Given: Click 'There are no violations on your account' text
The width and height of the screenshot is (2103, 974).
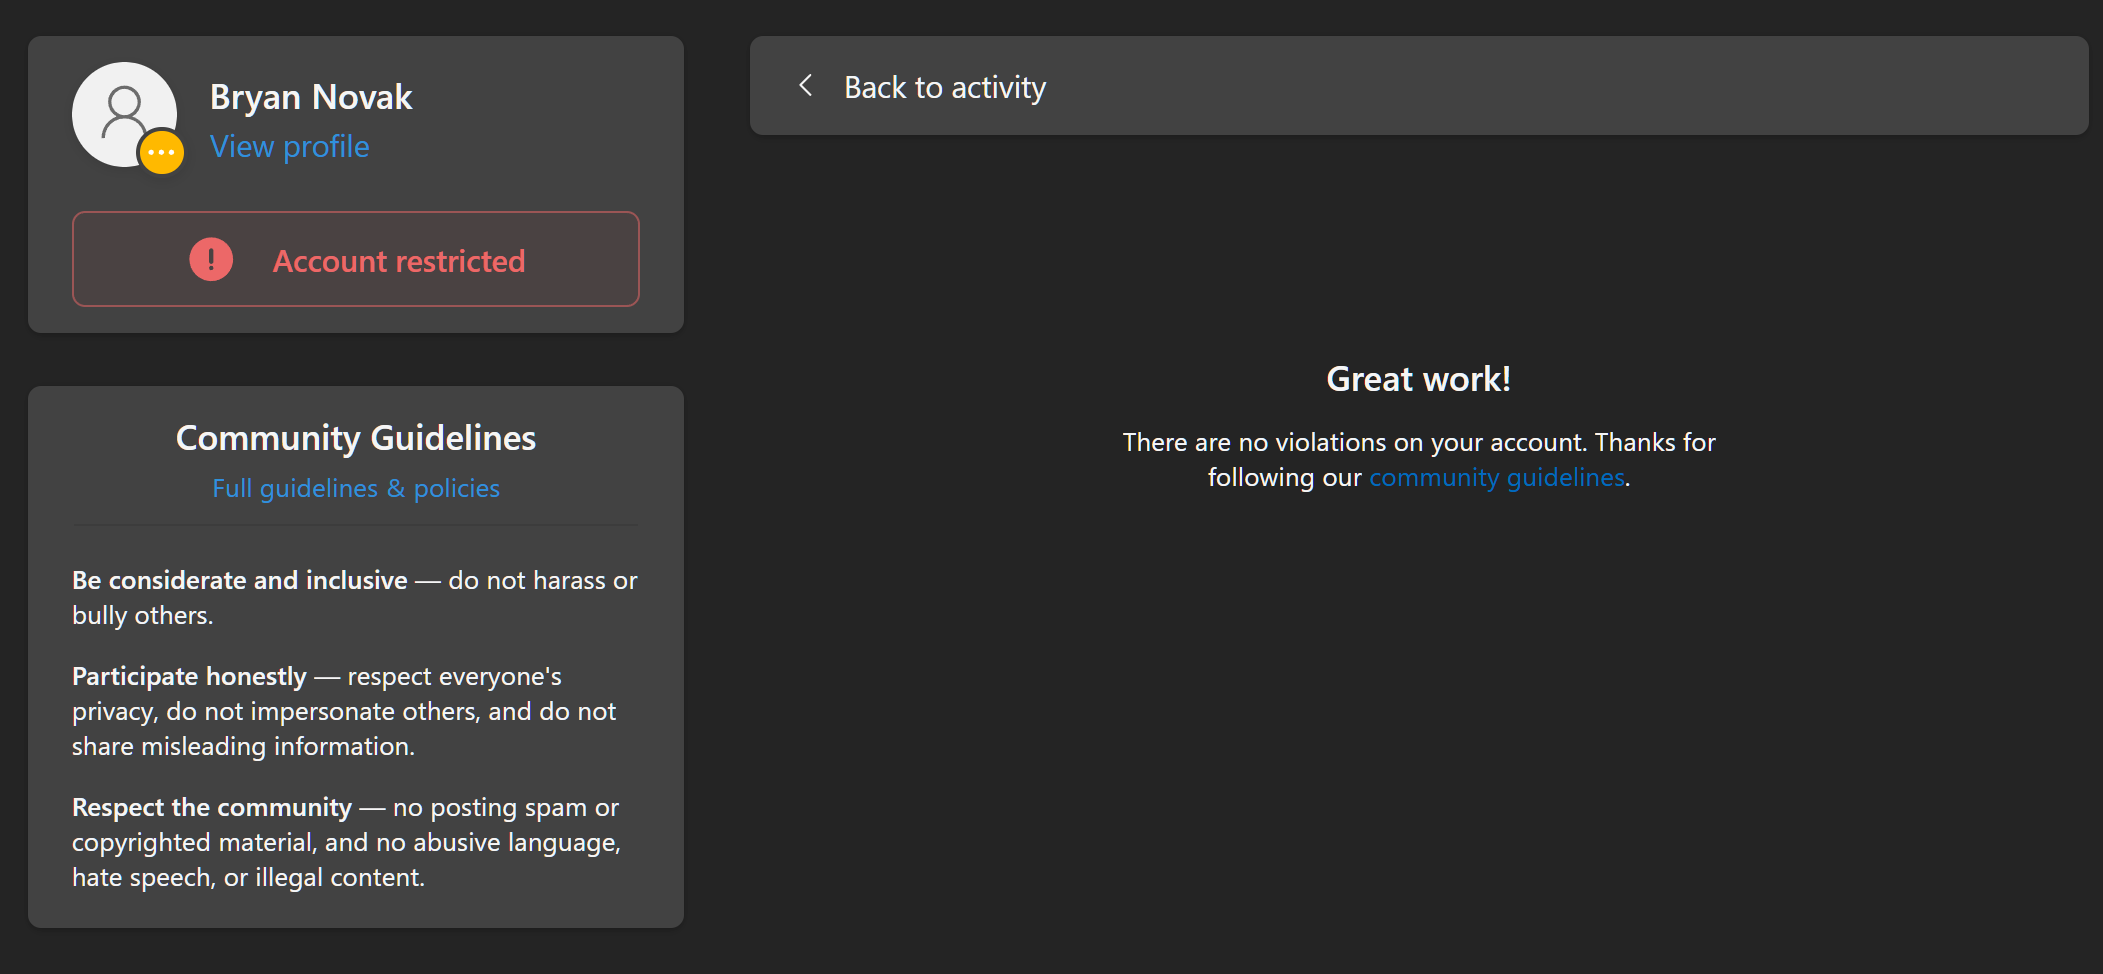Looking at the screenshot, I should coord(1355,442).
